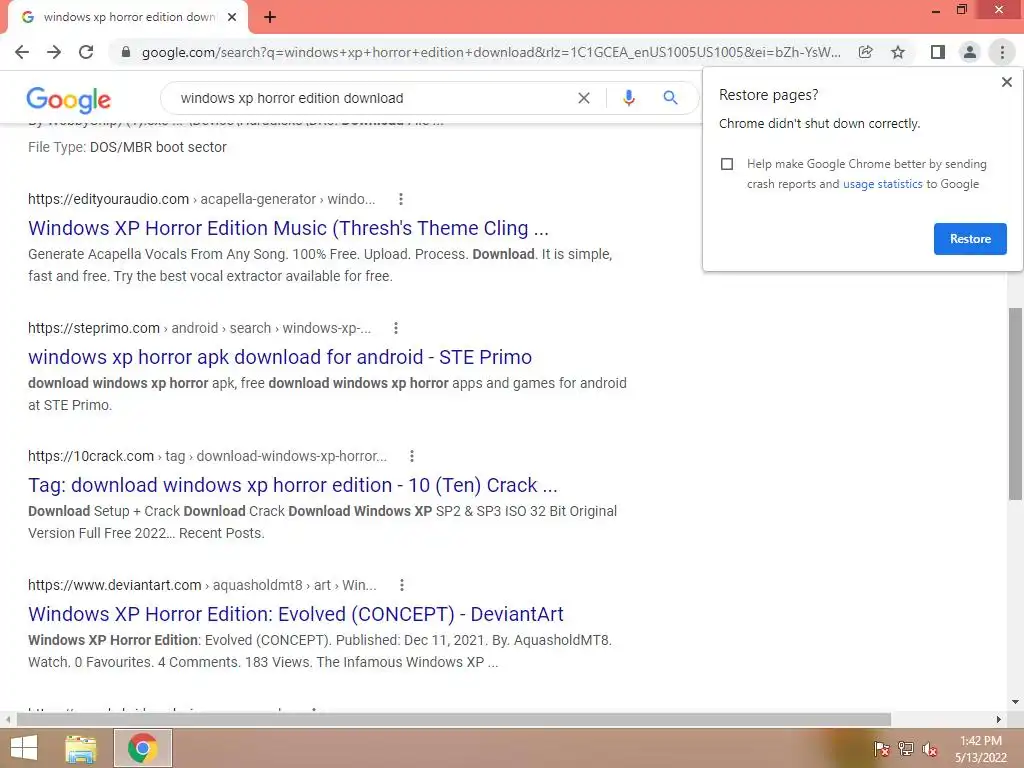Open Windows XP Horror Edition Music result

pos(288,228)
